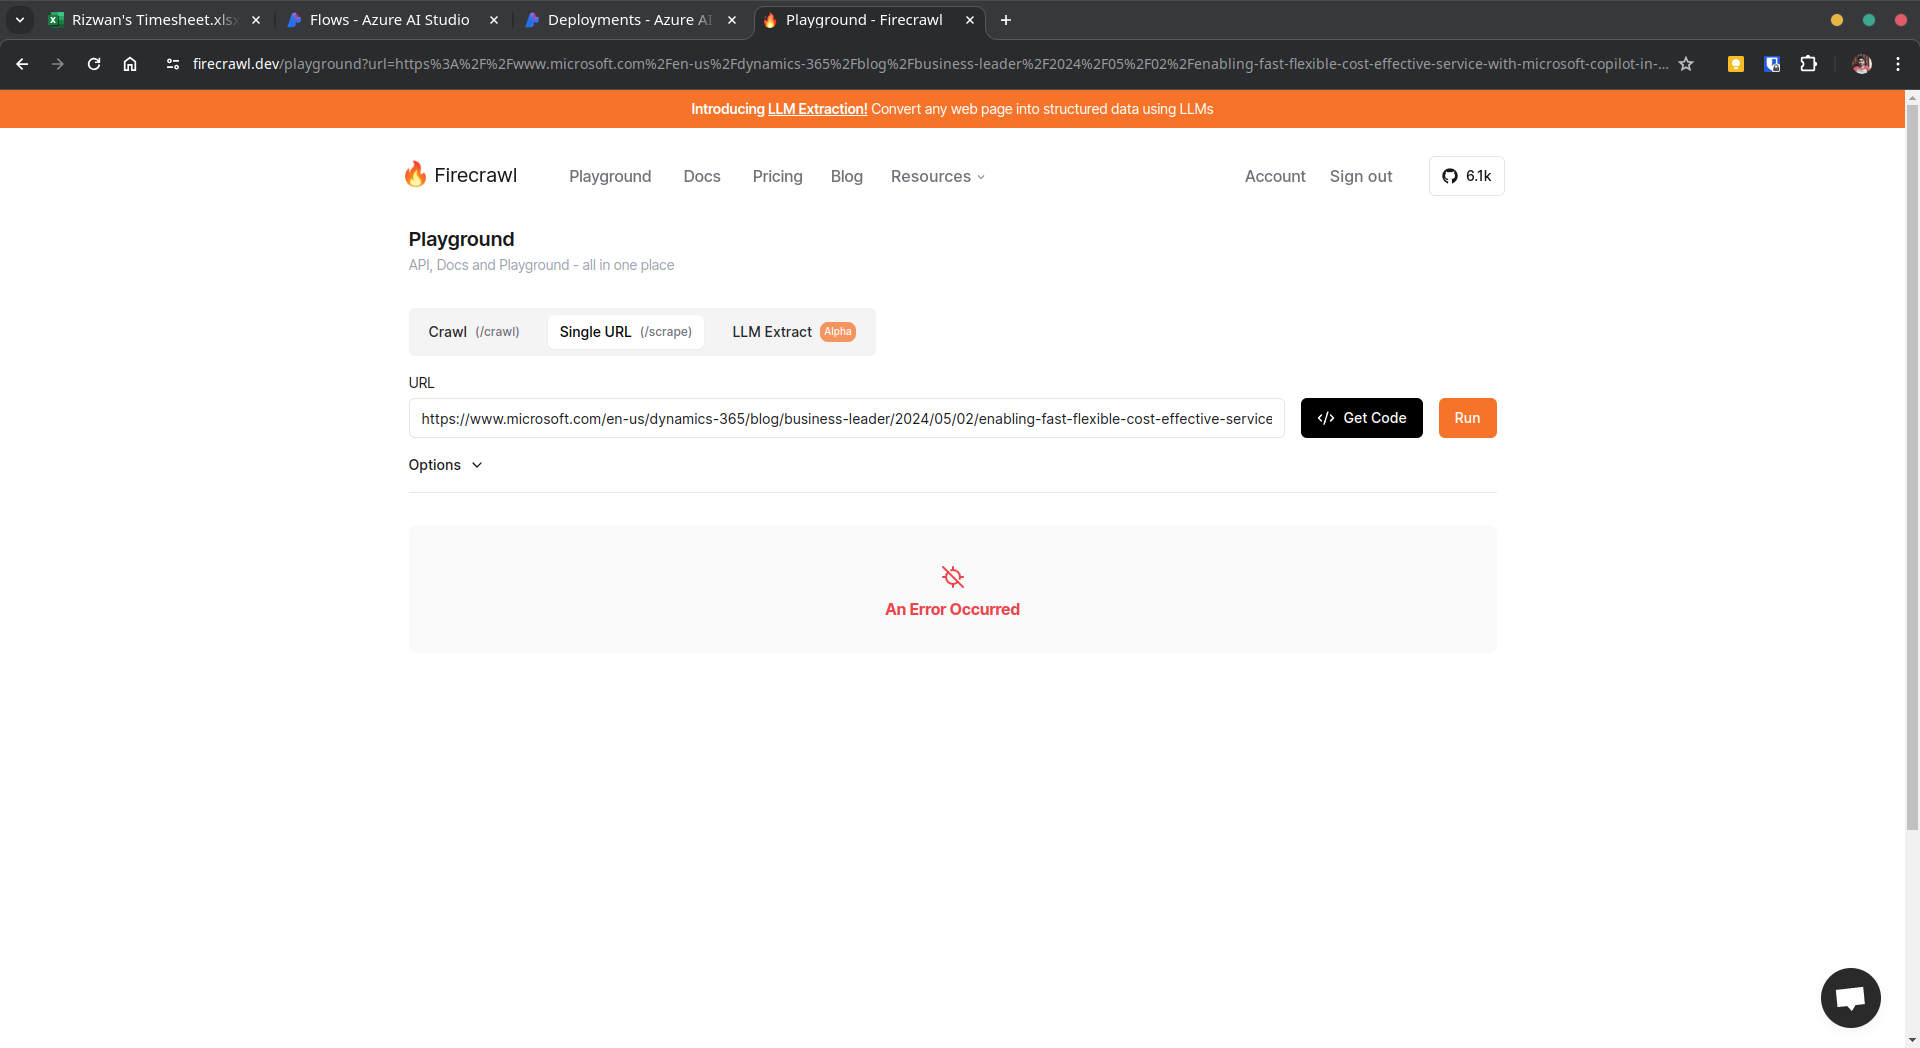Follow the LLM Extraction! banner link
Viewport: 1920px width, 1048px height.
point(817,109)
